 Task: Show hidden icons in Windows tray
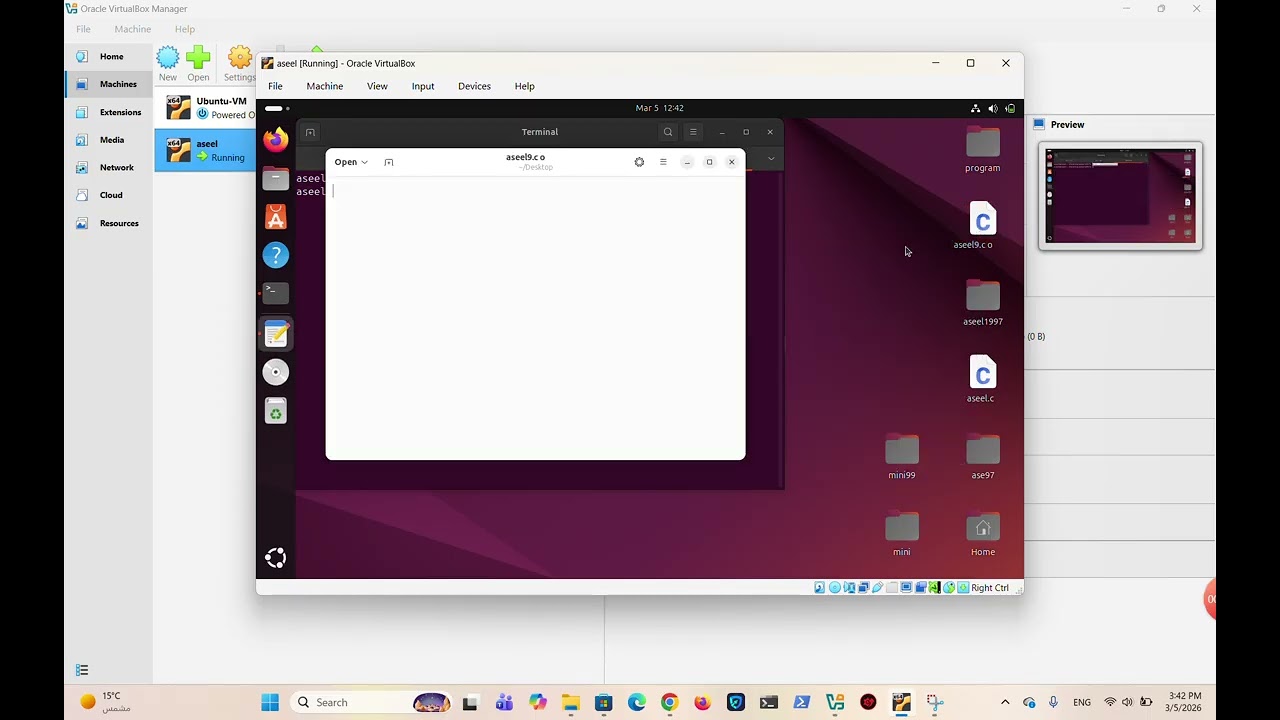click(1005, 702)
